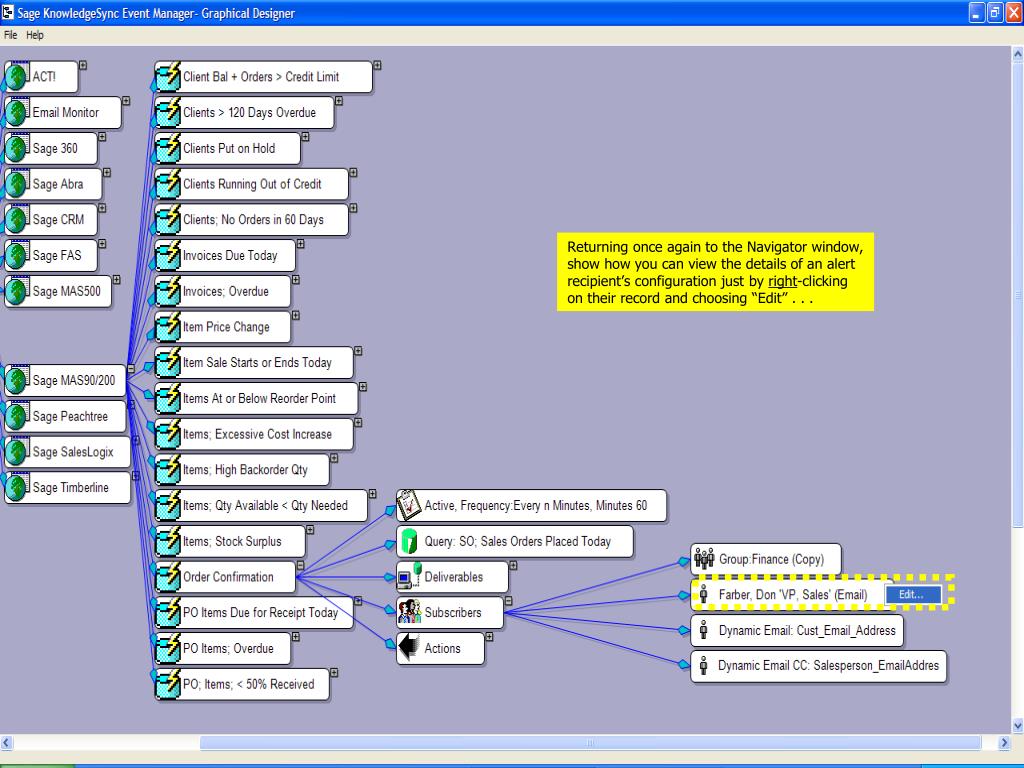
Task: Click the globe icon beside Sage MAS90/200
Action: [x=17, y=380]
